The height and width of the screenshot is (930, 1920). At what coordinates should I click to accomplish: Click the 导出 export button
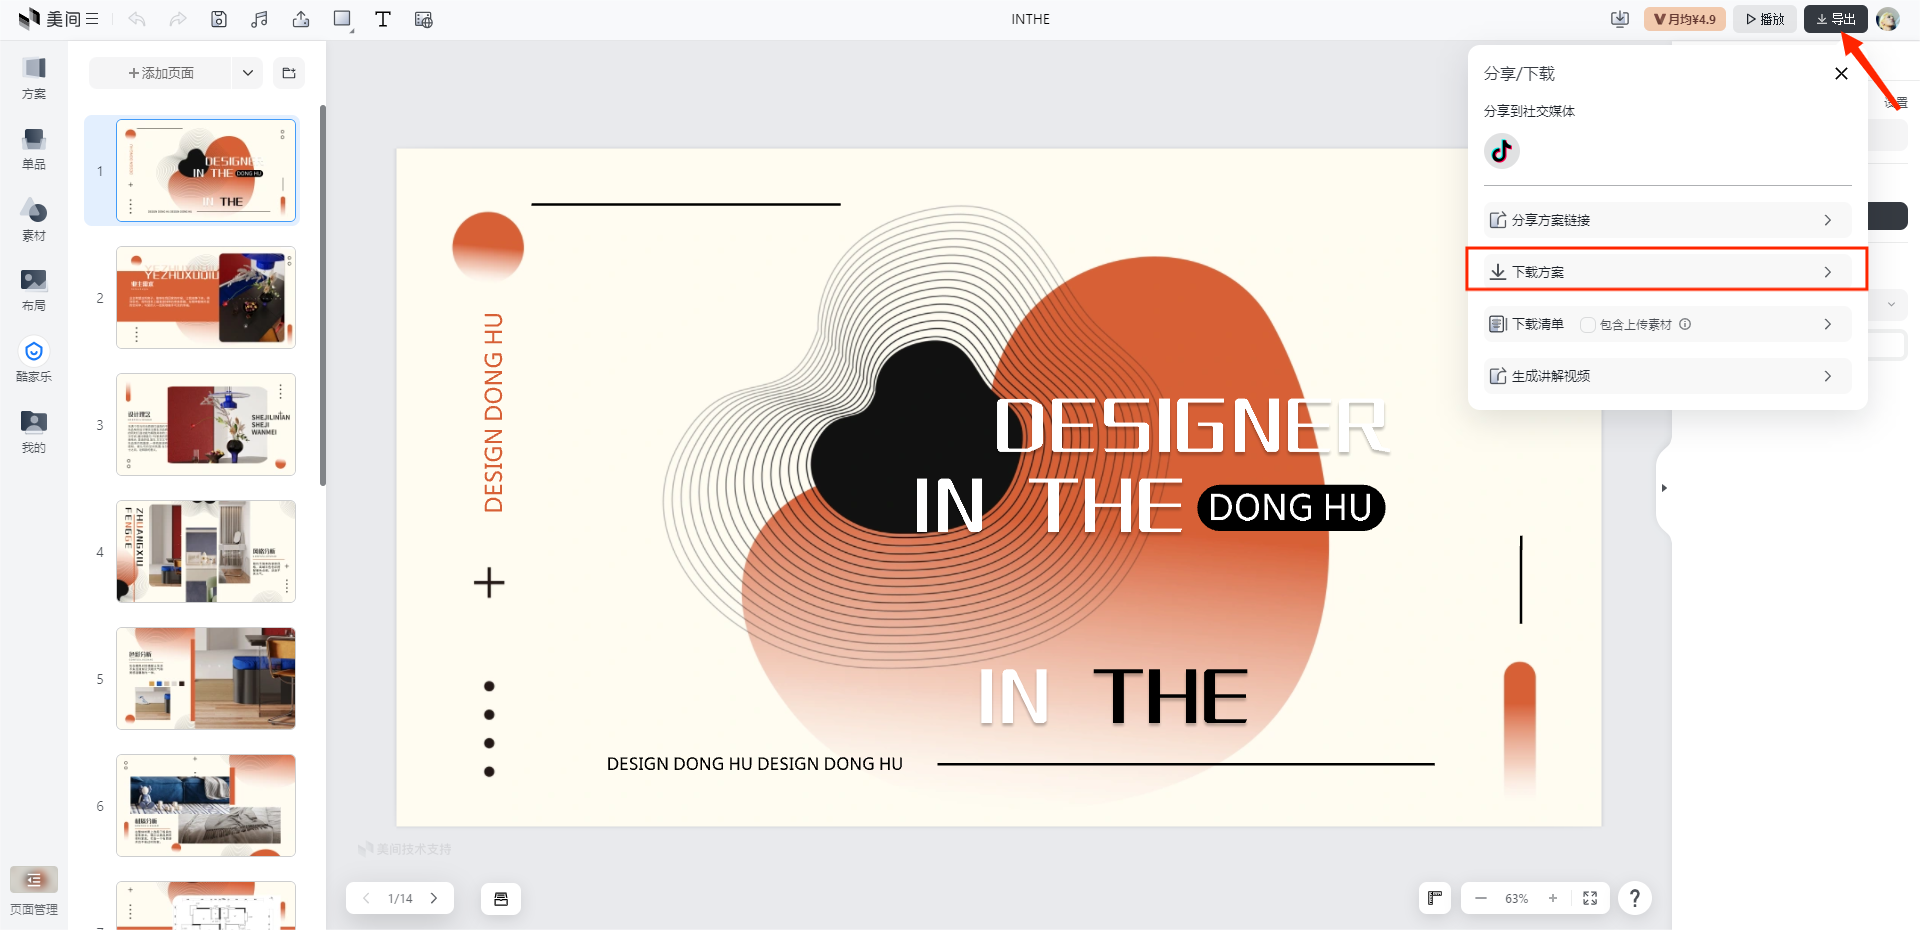pyautogui.click(x=1835, y=19)
